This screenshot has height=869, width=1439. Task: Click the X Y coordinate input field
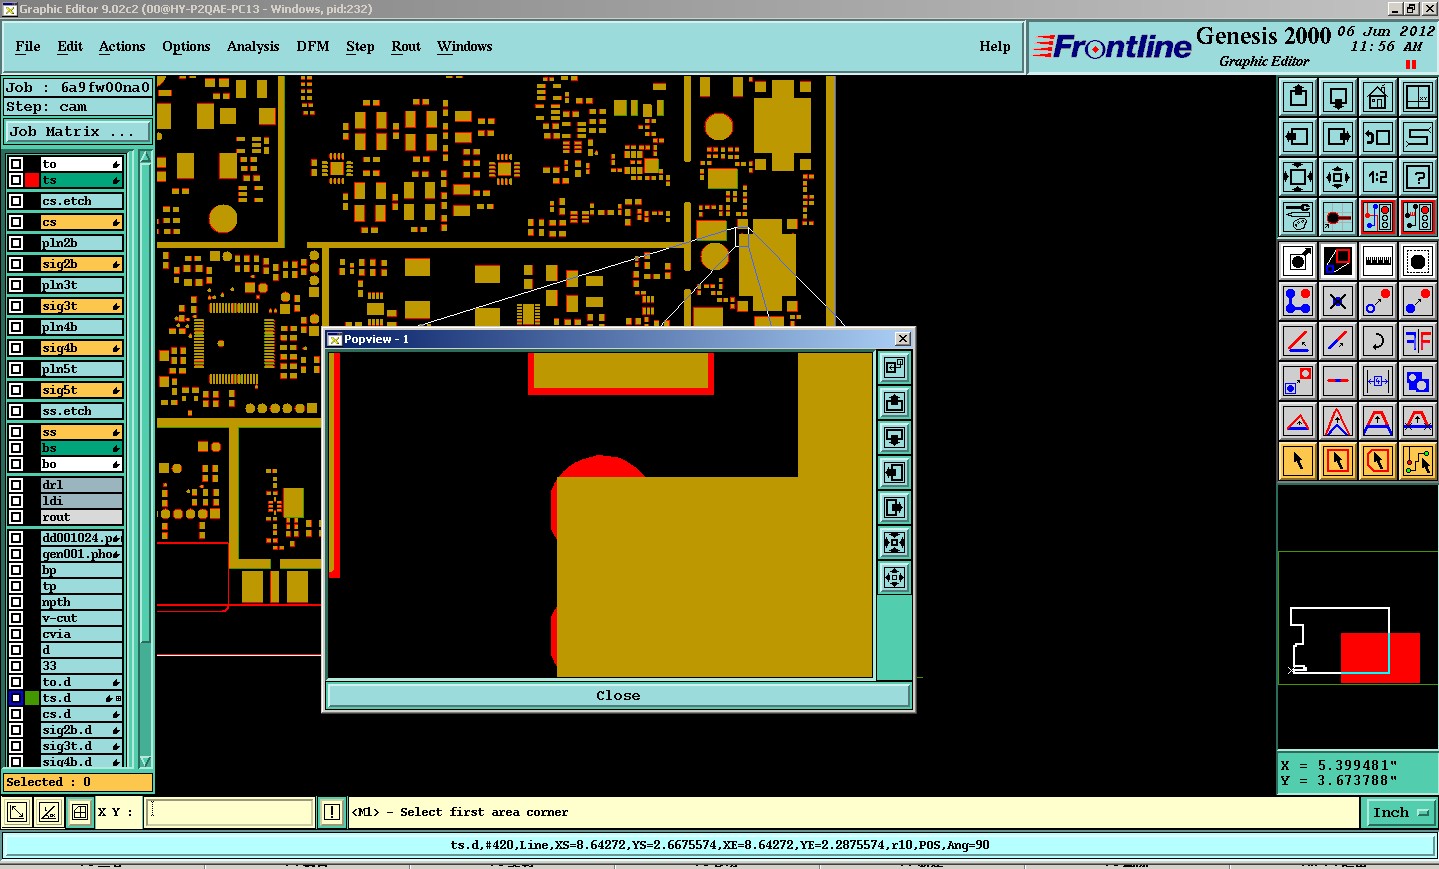[x=230, y=812]
